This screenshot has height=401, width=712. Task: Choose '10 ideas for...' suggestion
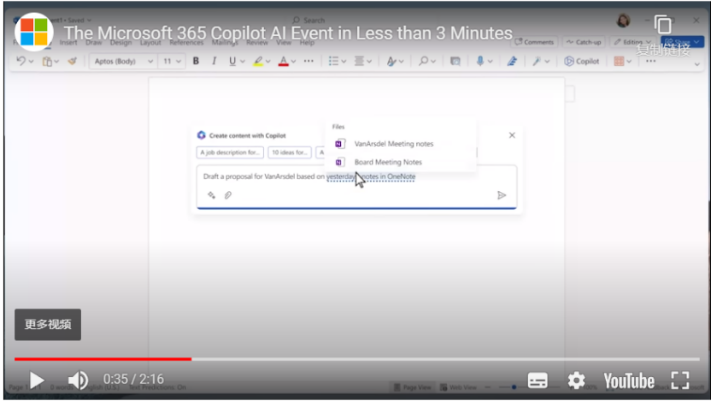pos(289,152)
